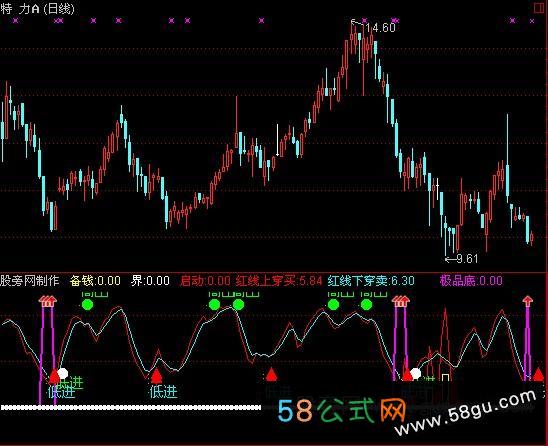Image resolution: width=548 pixels, height=446 pixels.
Task: Click the 极品底:0.00 indicator label
Action: 471,281
